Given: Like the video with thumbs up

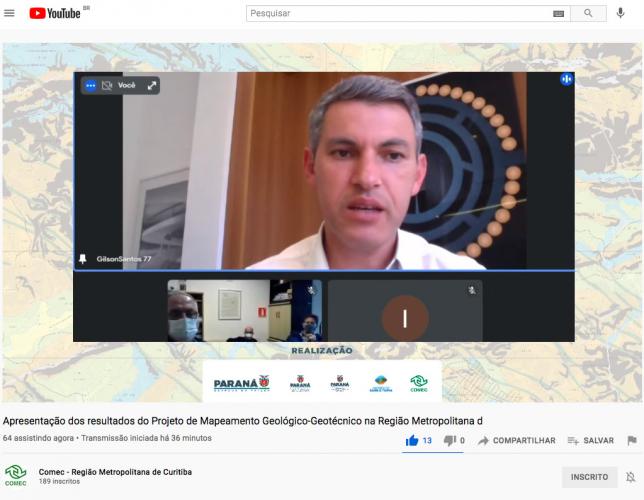Looking at the screenshot, I should pyautogui.click(x=412, y=440).
